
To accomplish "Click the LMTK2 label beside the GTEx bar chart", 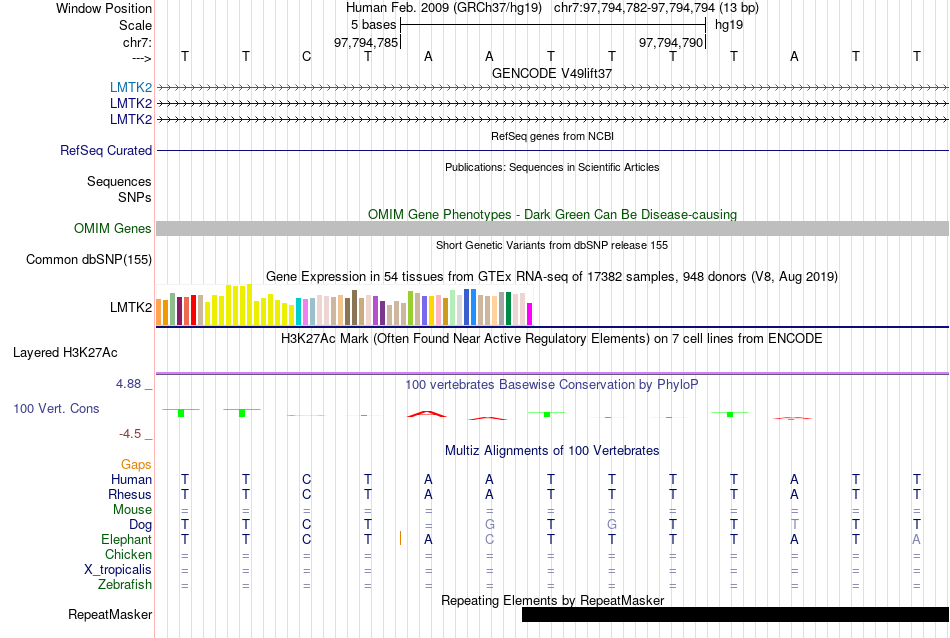I will pyautogui.click(x=131, y=307).
